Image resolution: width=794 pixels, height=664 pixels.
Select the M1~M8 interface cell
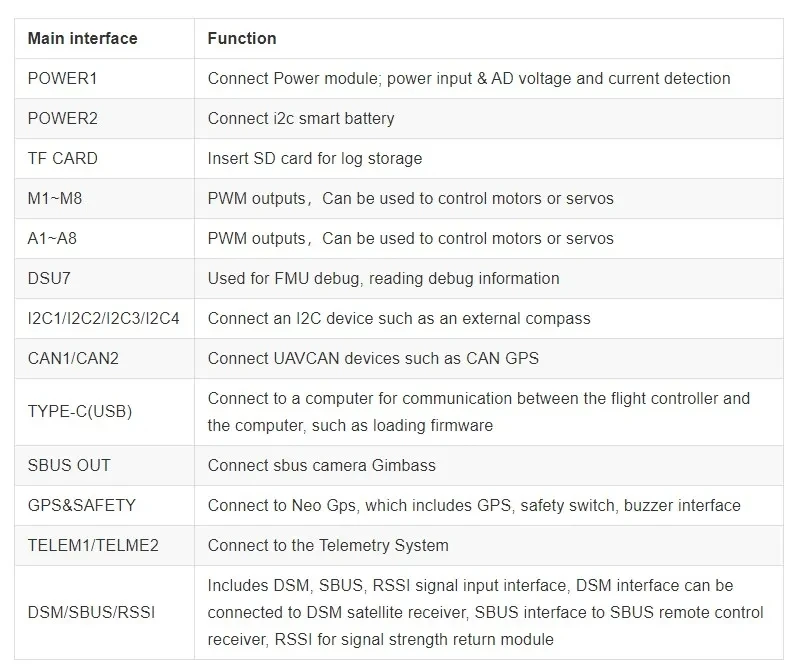tap(55, 198)
